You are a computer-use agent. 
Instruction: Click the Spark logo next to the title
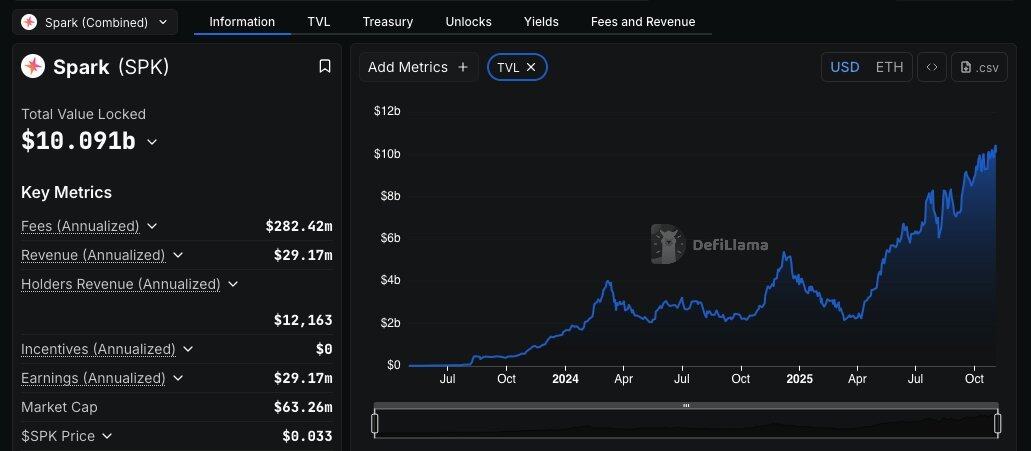point(33,66)
